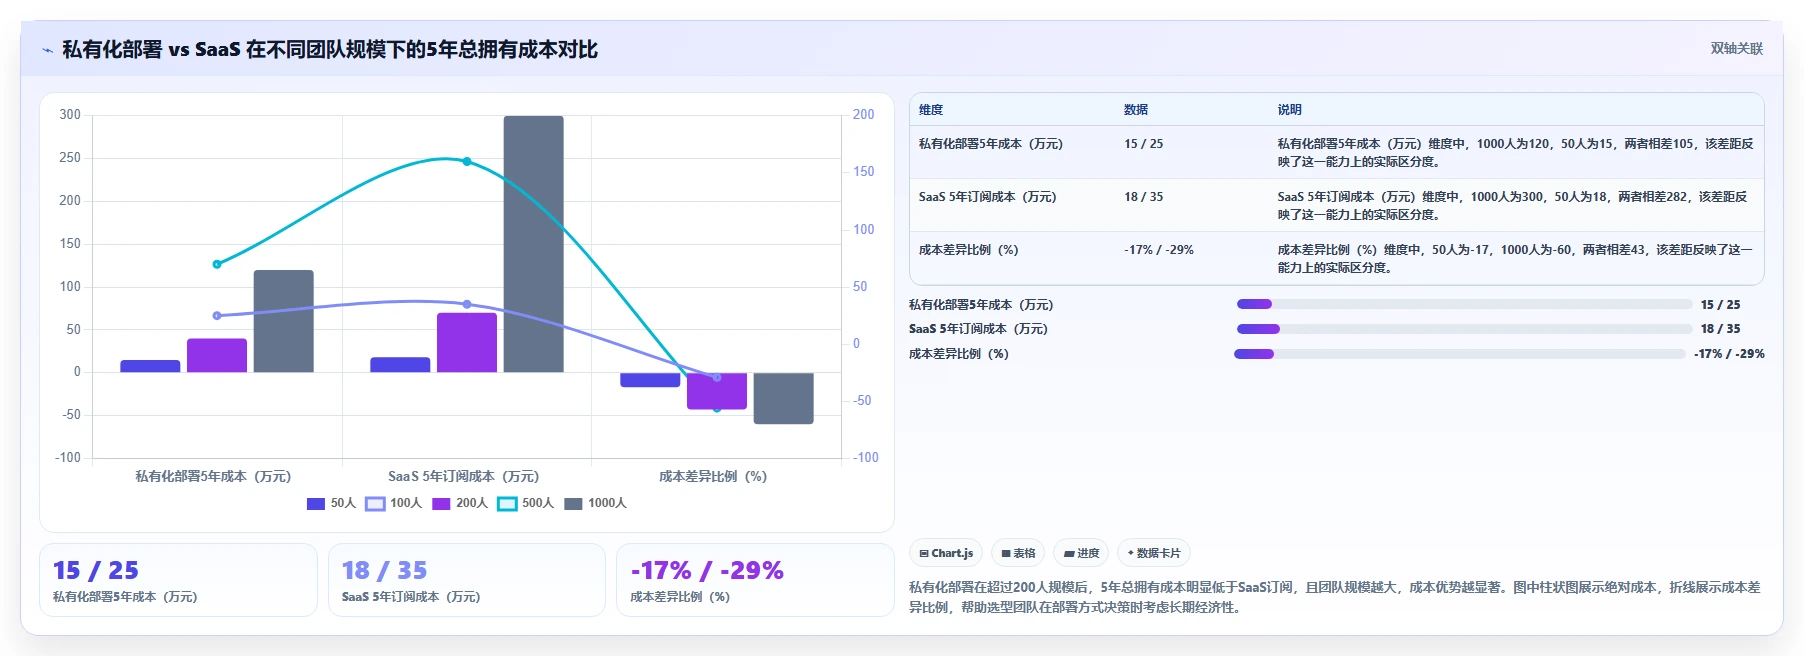Viewport: 1804px width, 656px height.
Task: Click the Chart.js tag
Action: pos(946,553)
